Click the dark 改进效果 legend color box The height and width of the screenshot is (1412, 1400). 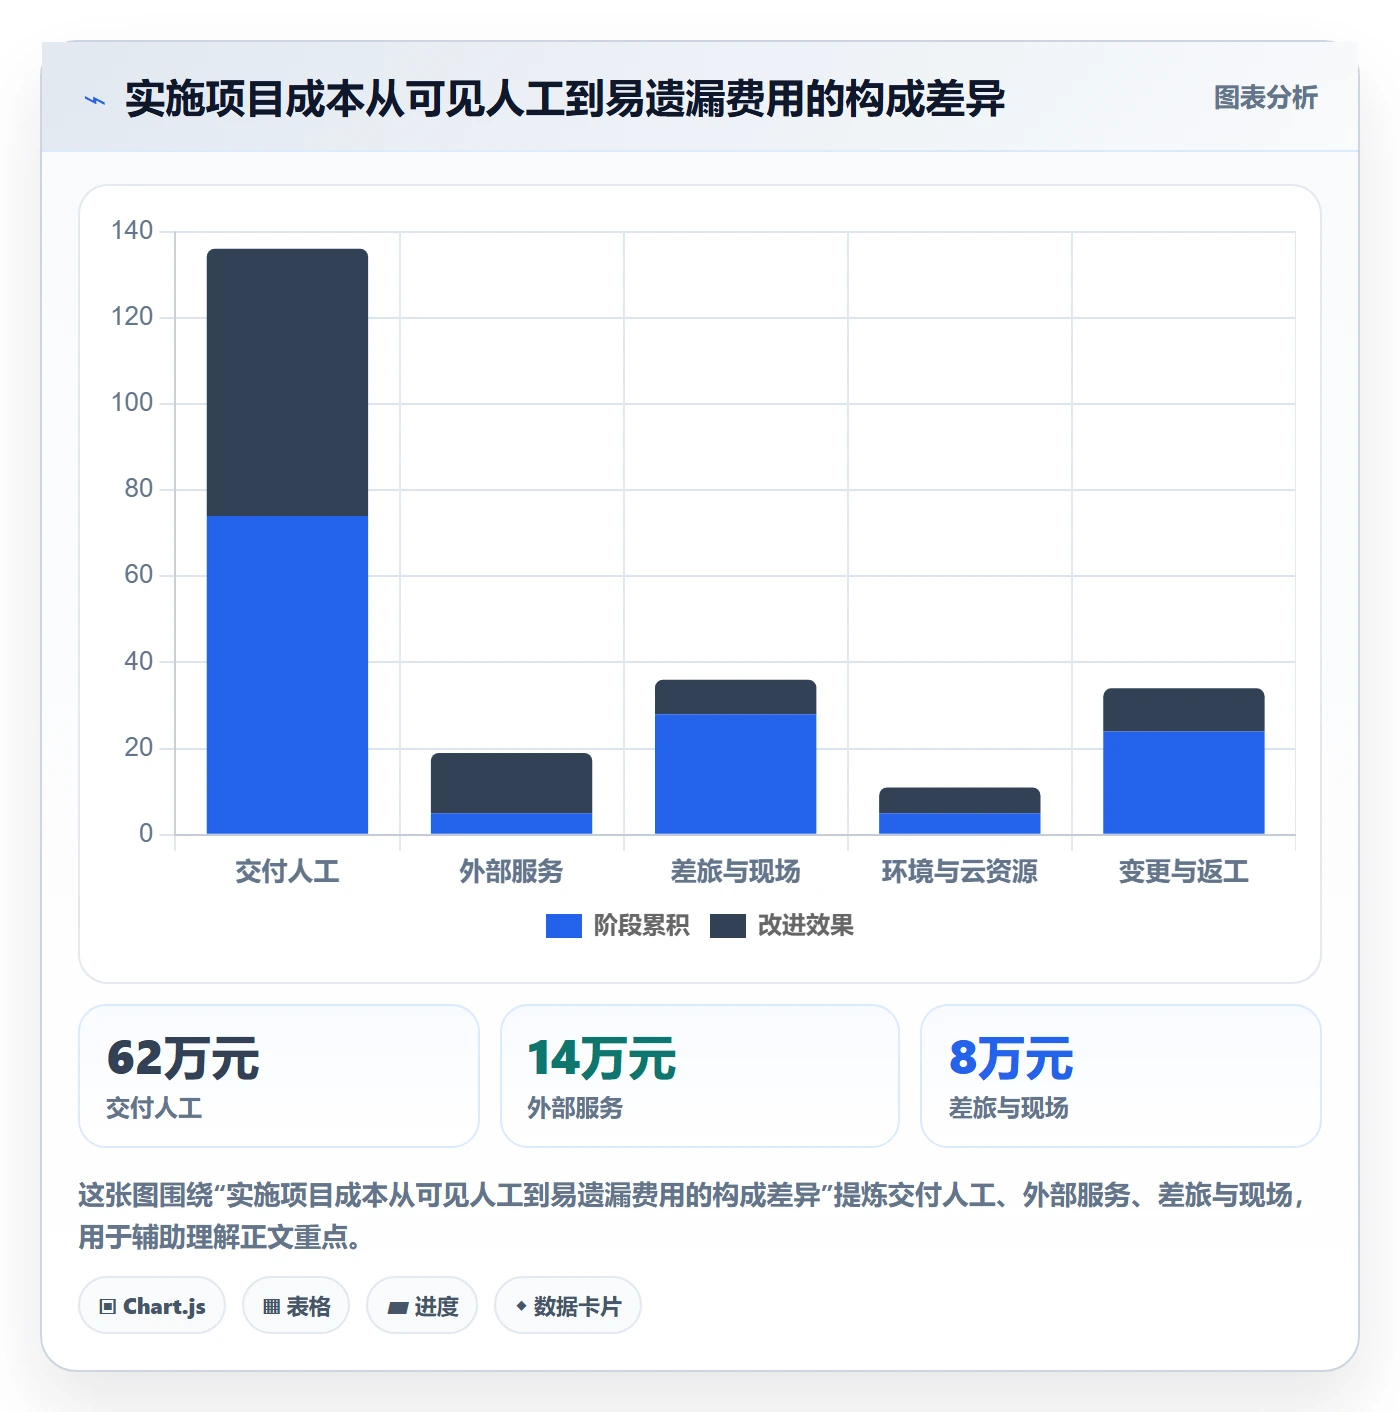tap(728, 926)
